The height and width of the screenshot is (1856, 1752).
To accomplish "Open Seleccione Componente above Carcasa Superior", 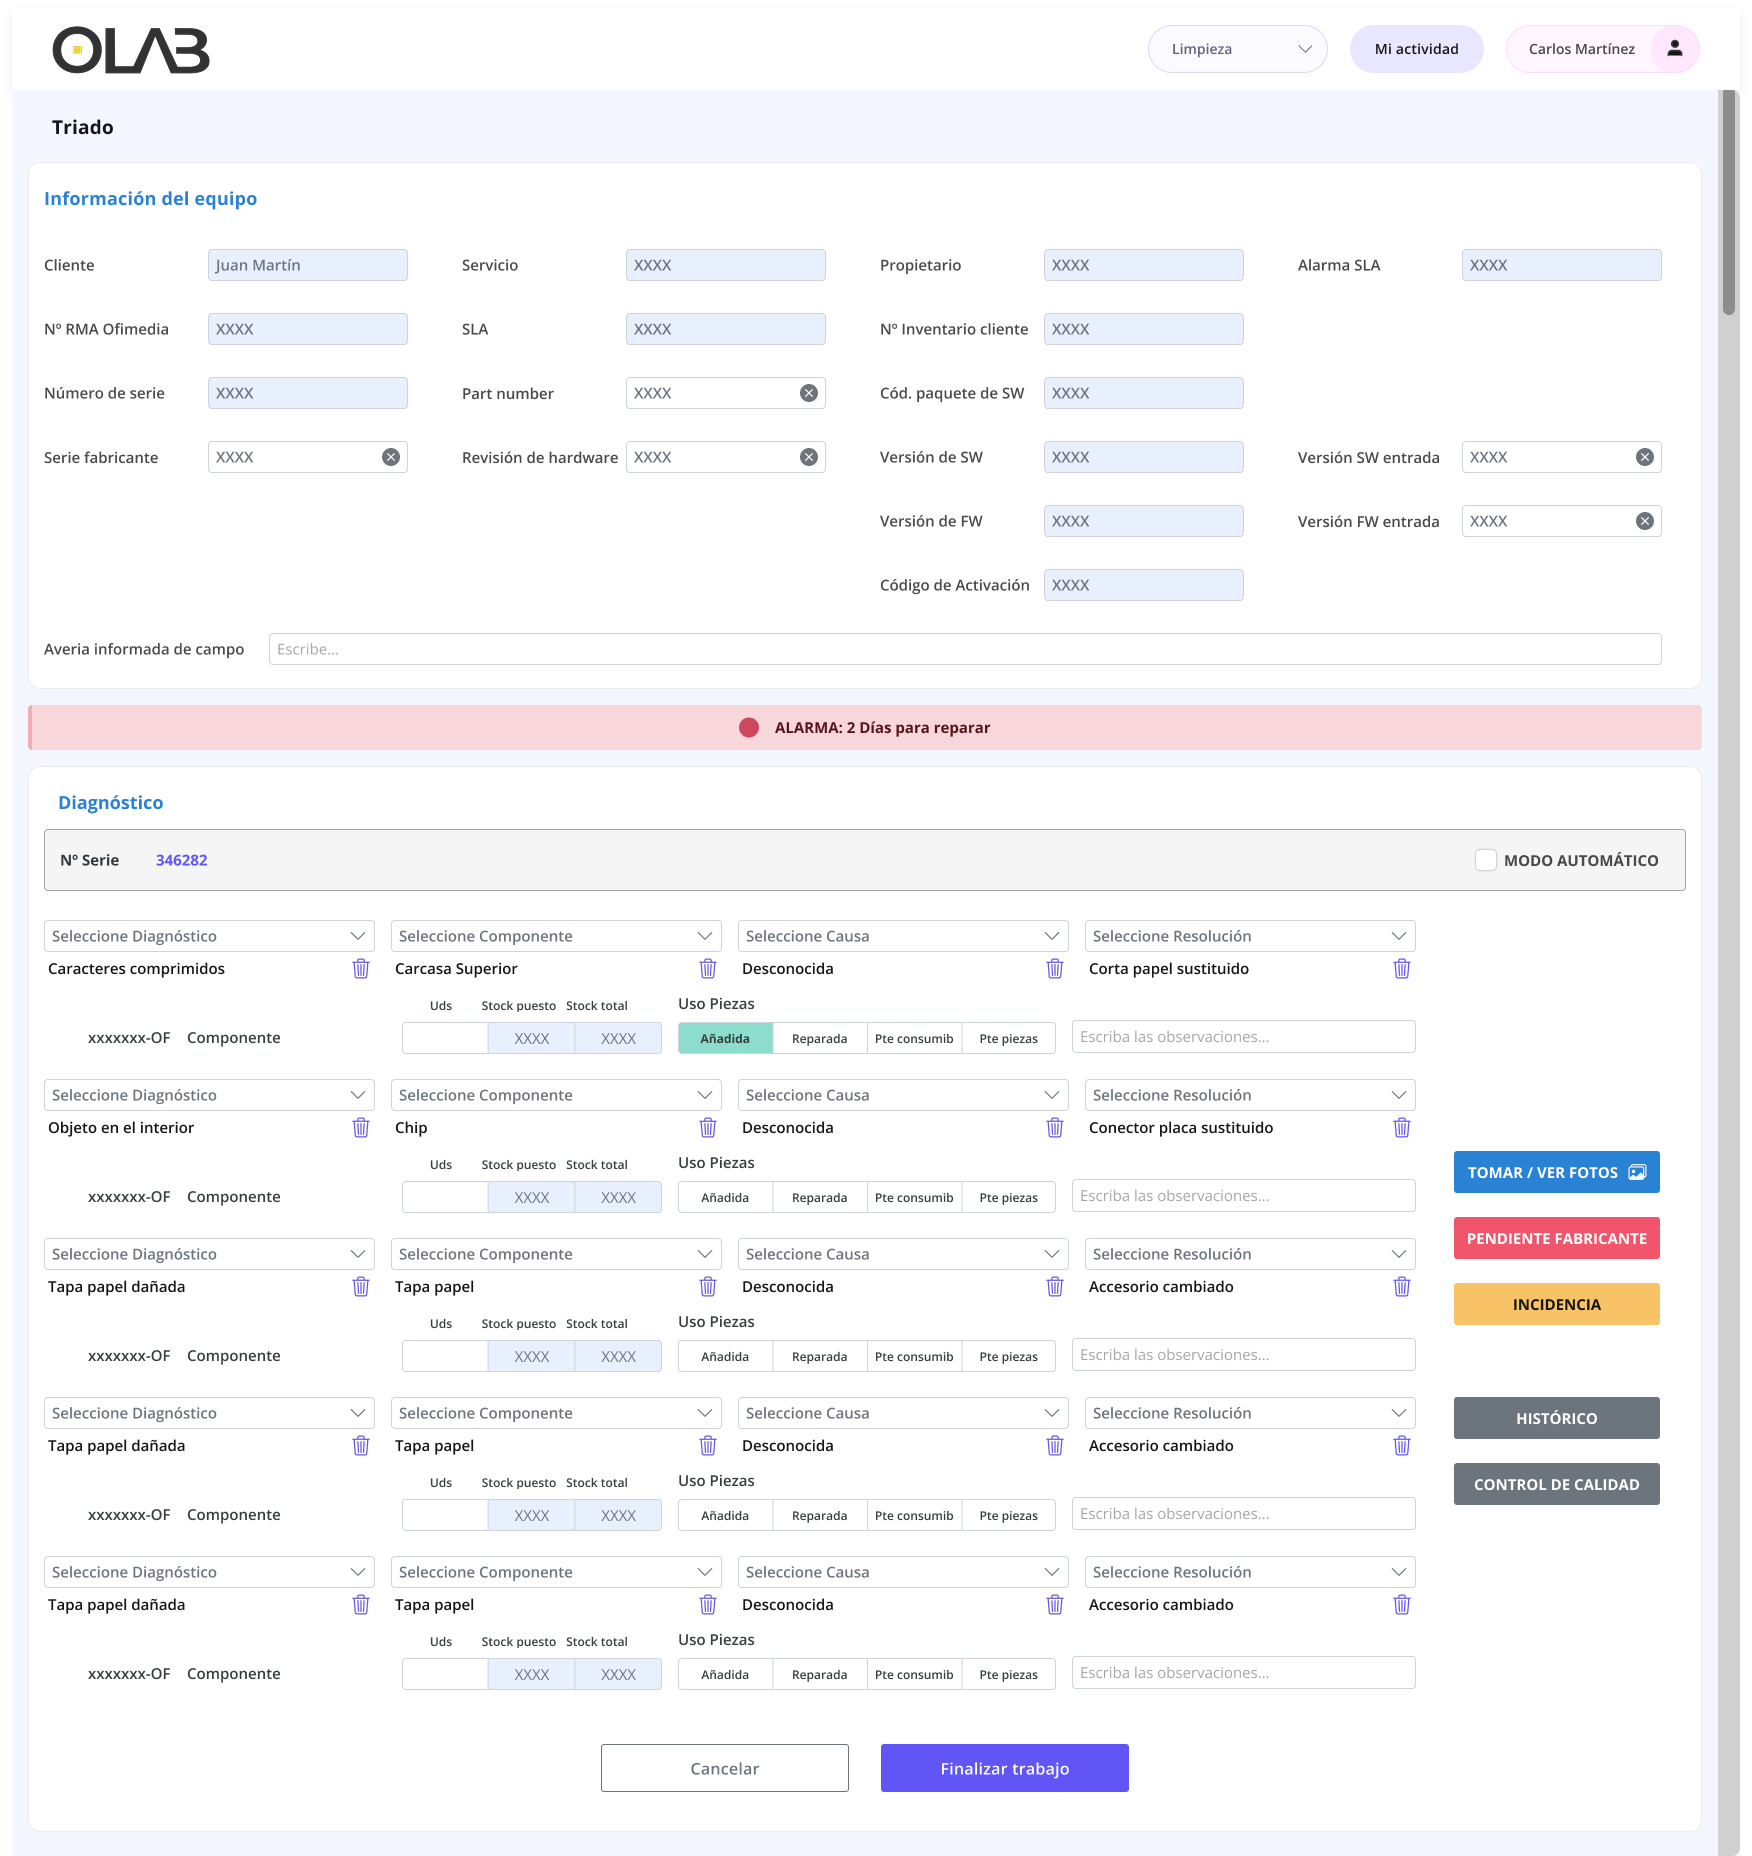I will (556, 936).
